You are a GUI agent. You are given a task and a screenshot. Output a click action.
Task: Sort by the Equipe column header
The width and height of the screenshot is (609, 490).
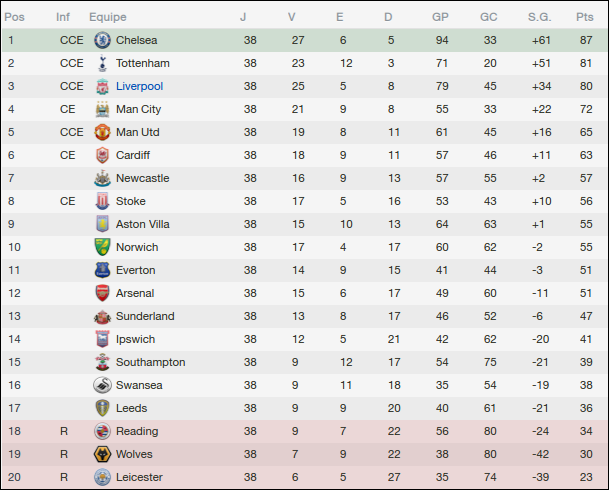107,17
